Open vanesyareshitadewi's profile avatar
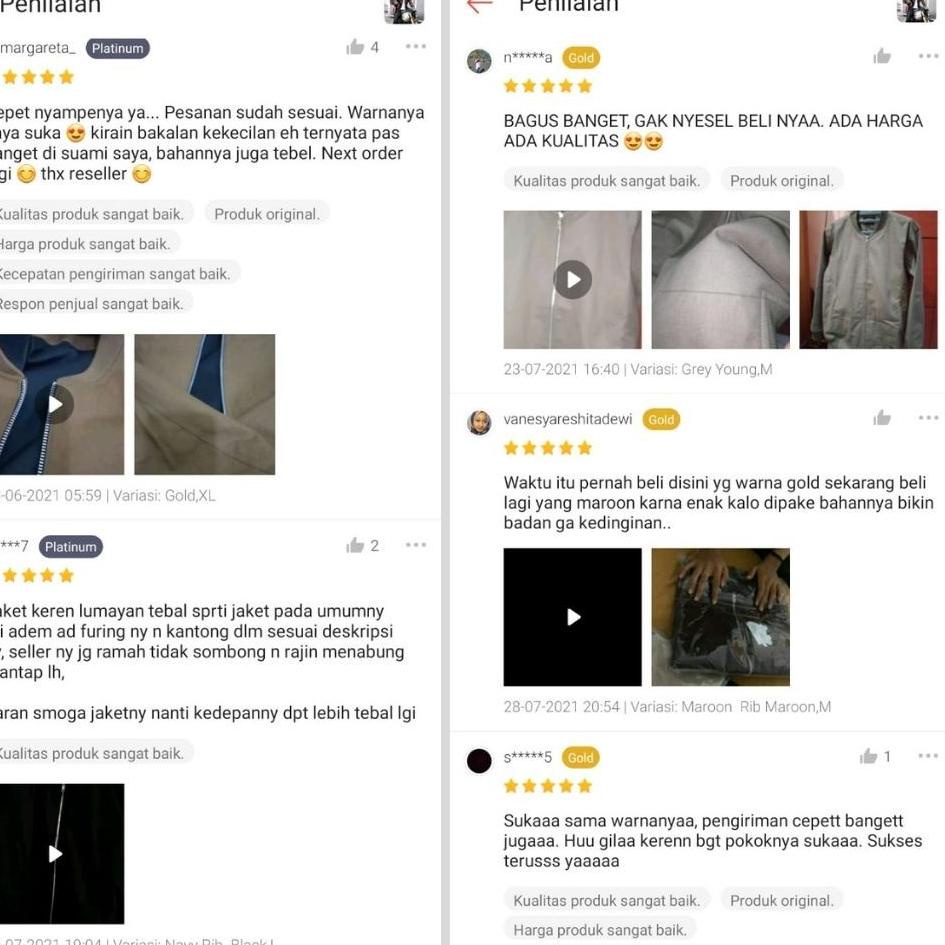Screen dimensions: 945x945 click(479, 422)
